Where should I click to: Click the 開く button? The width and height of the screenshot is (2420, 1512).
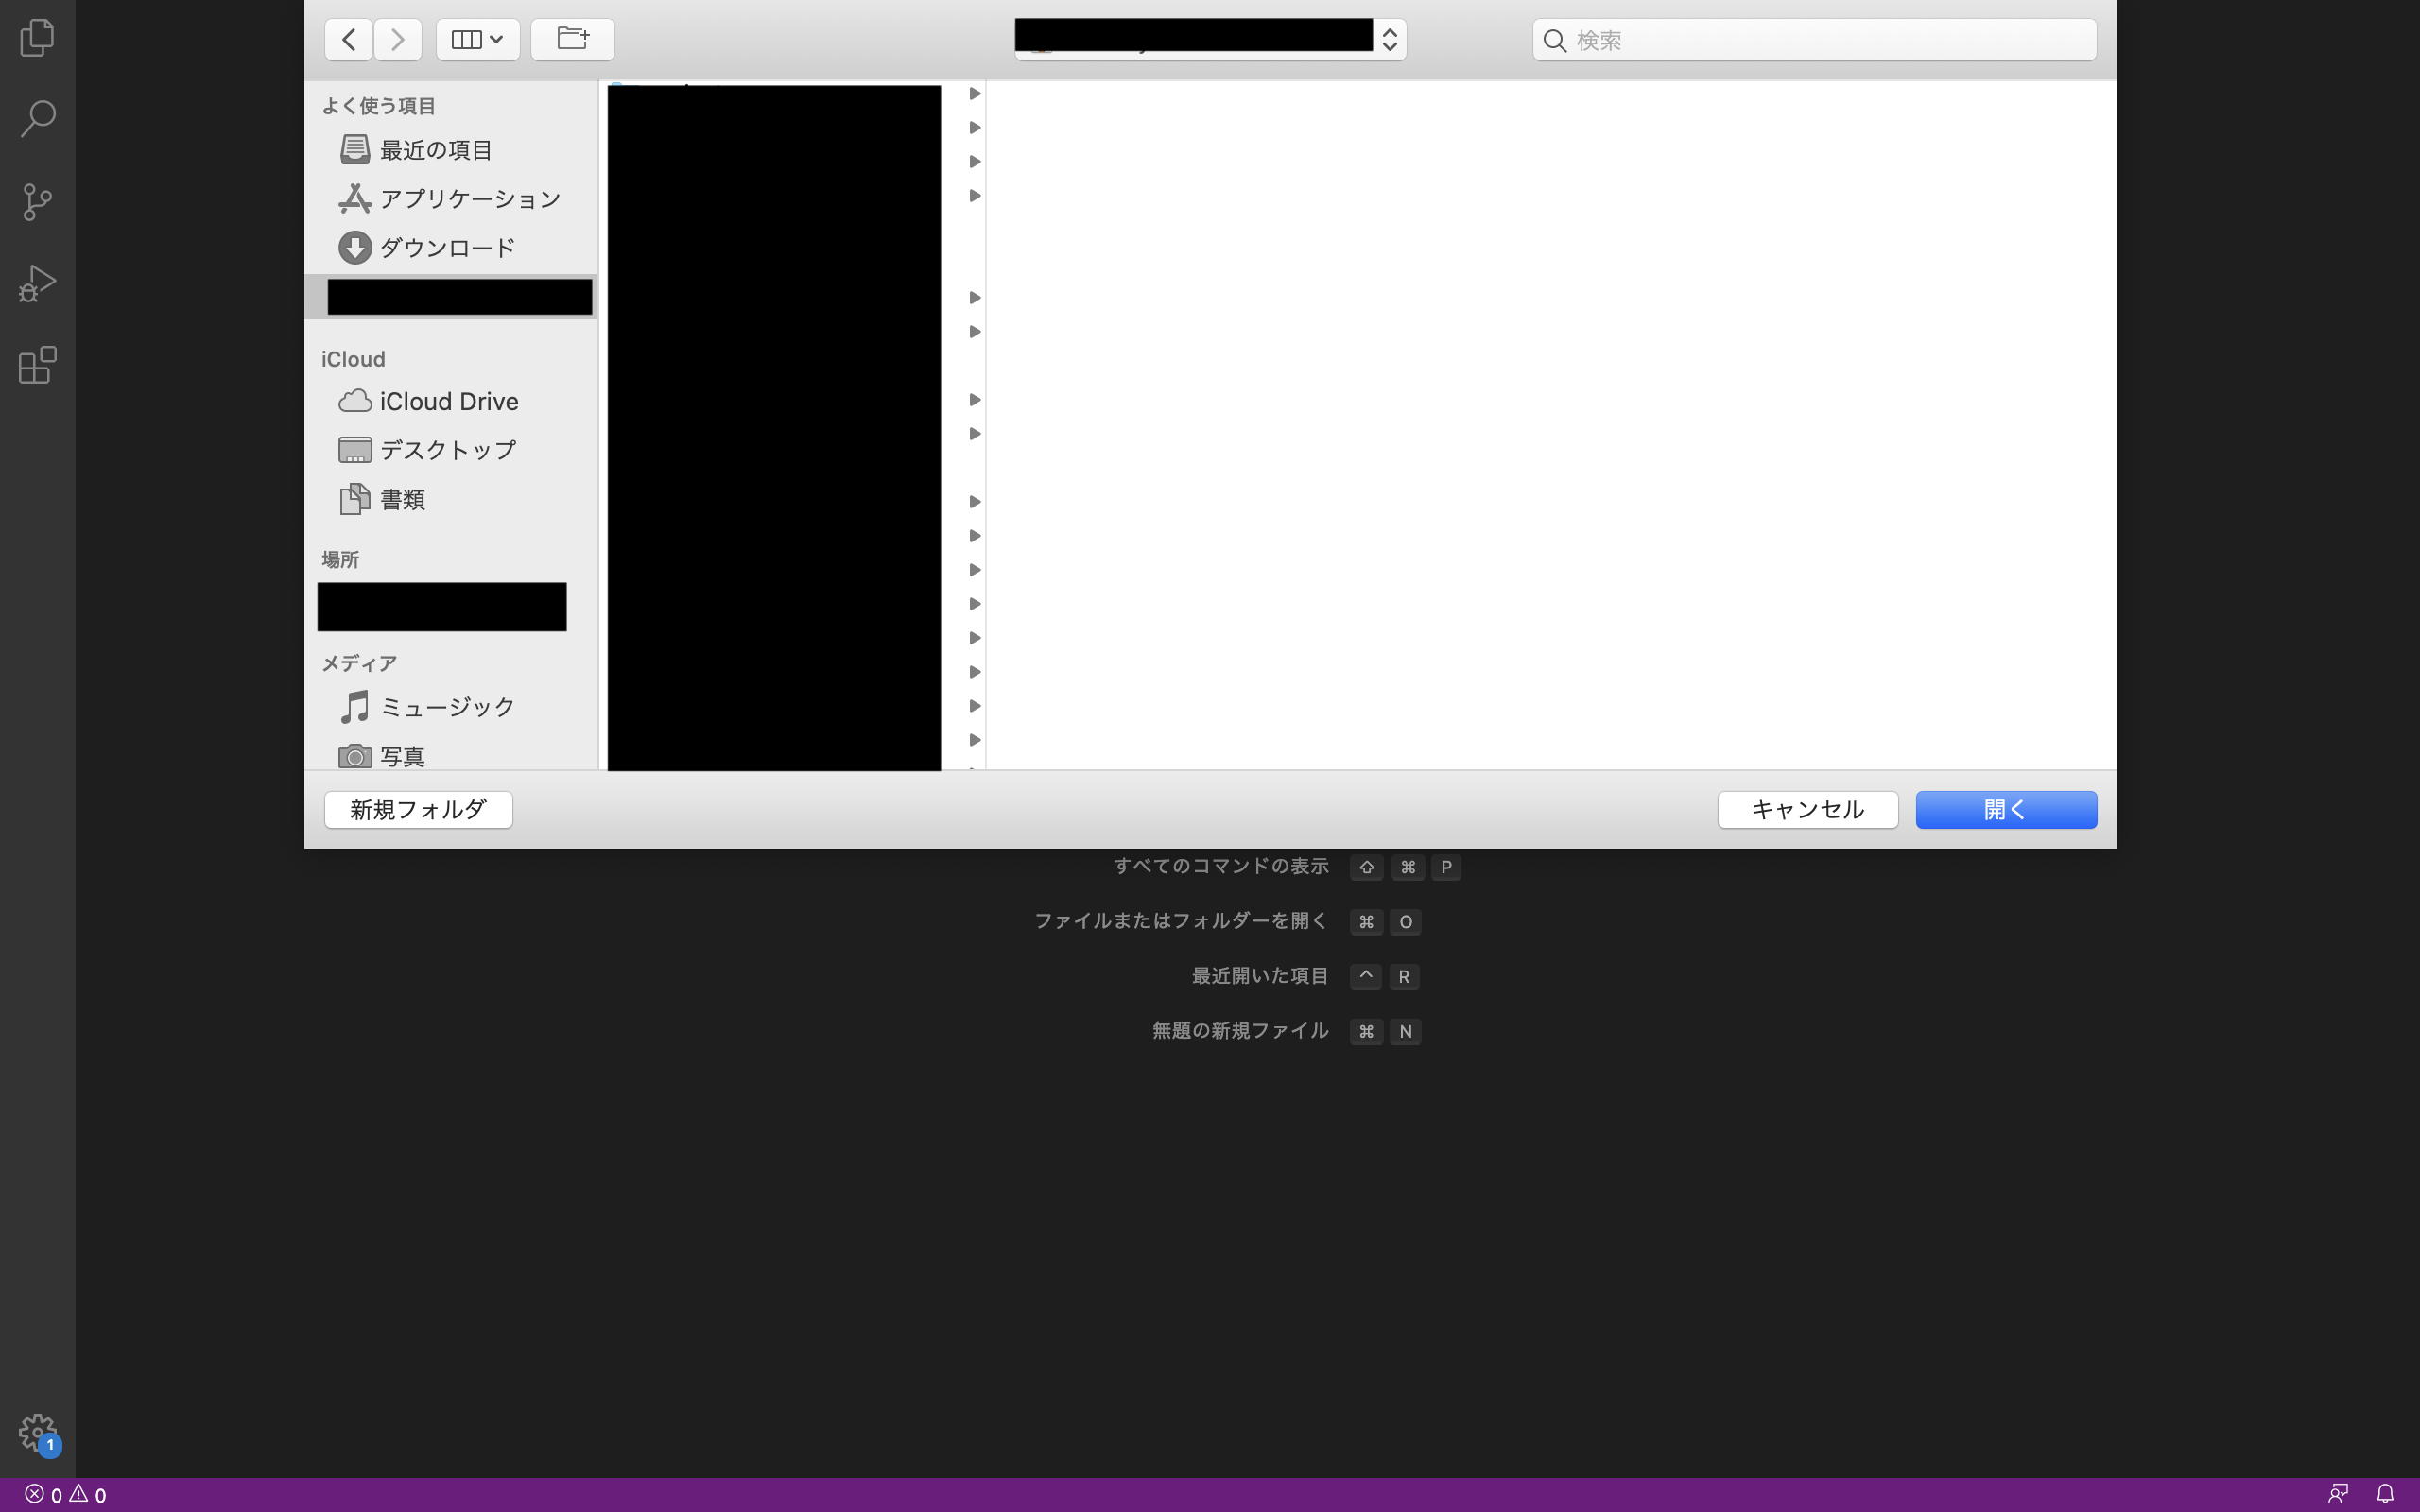(2005, 809)
